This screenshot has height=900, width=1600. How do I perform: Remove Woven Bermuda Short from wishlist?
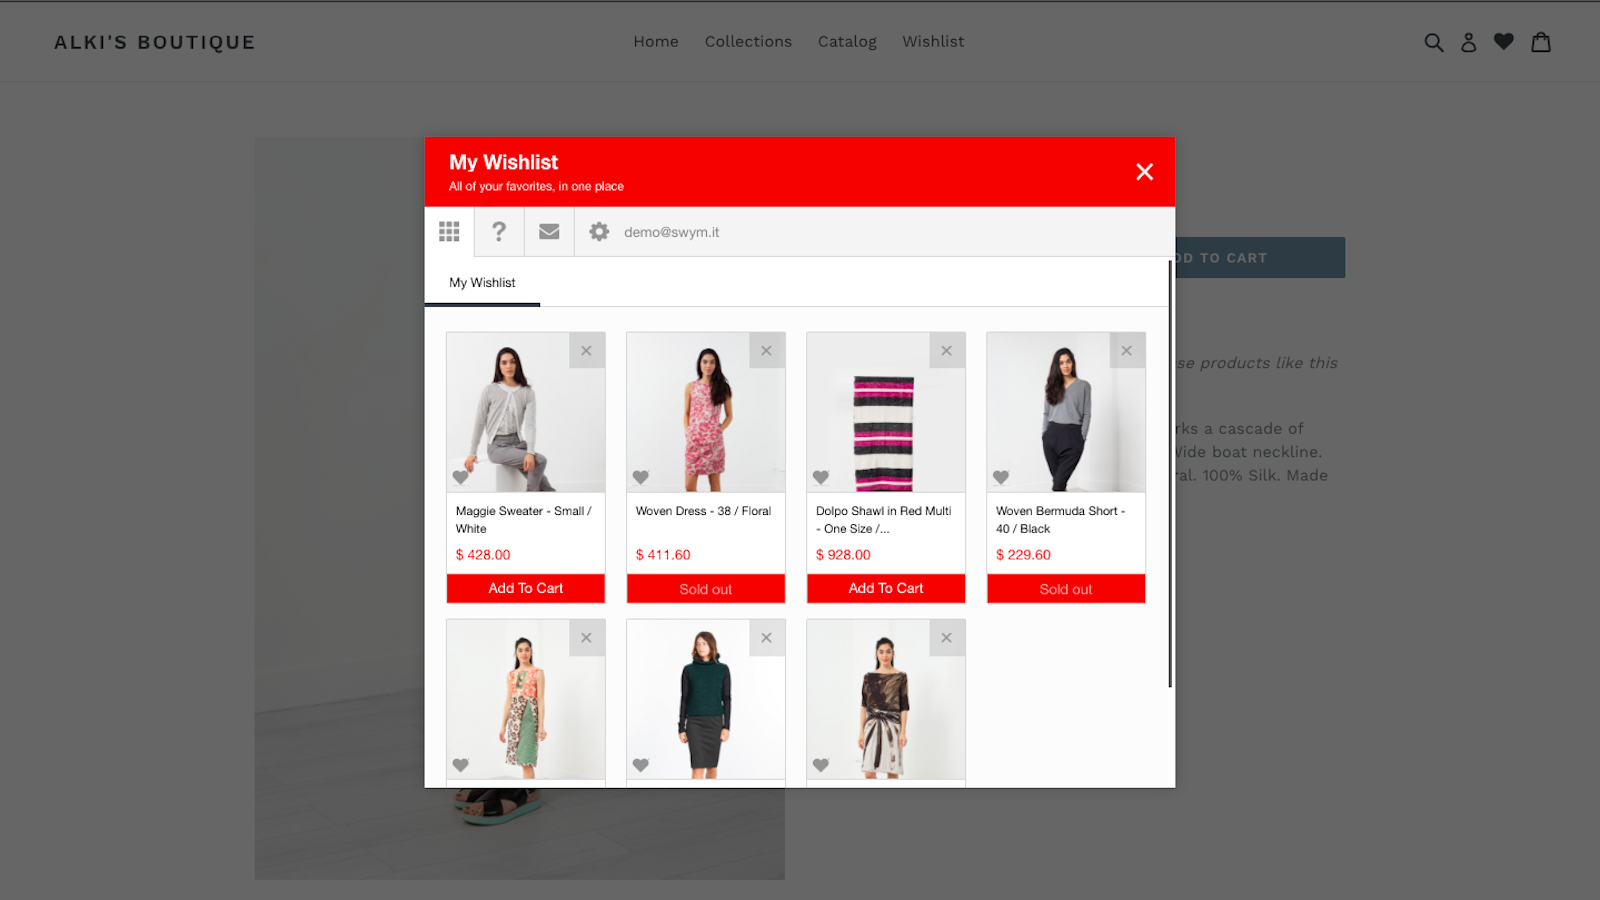tap(1127, 351)
